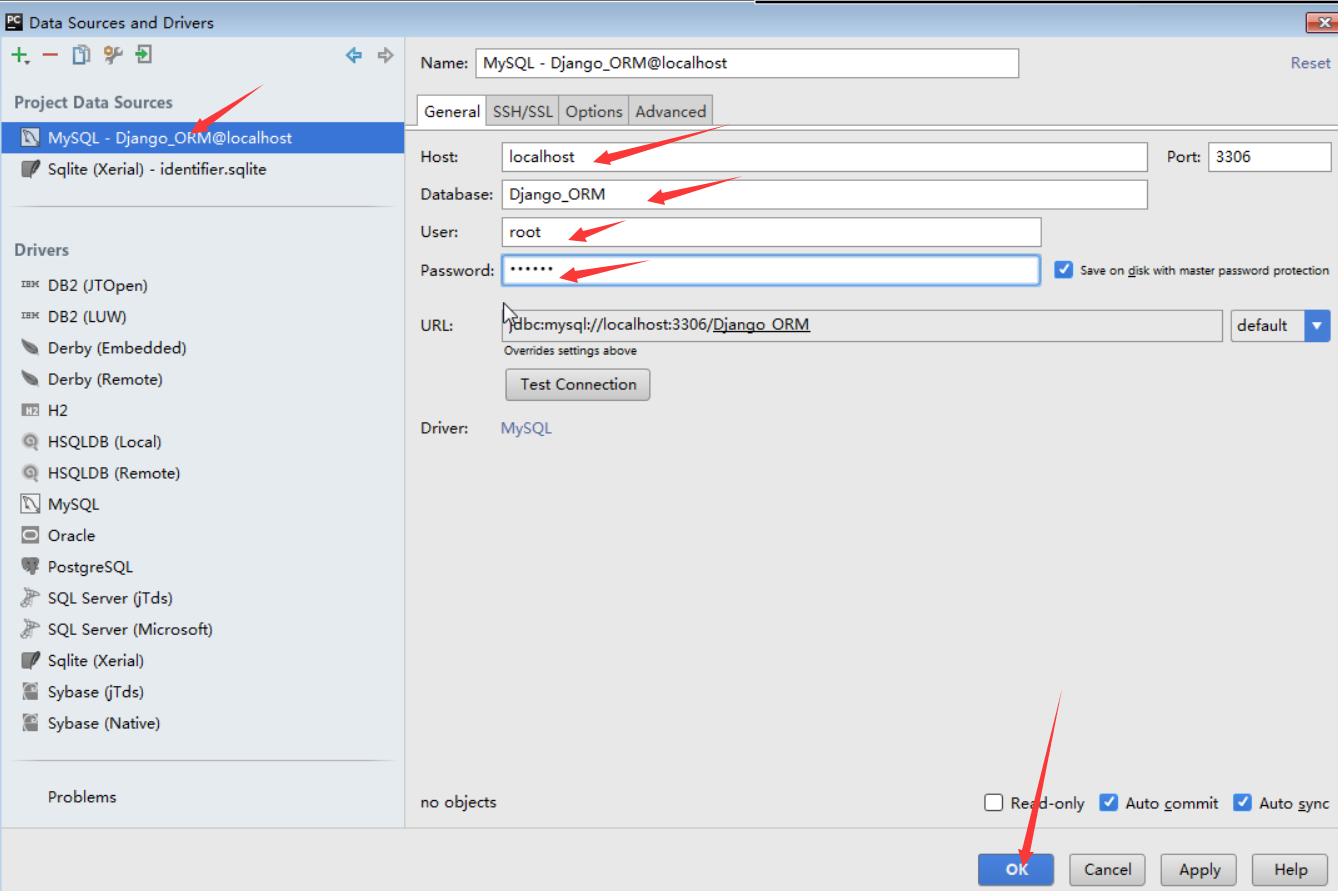The image size is (1338, 891).
Task: Open driver settings wrench icon
Action: 113,56
